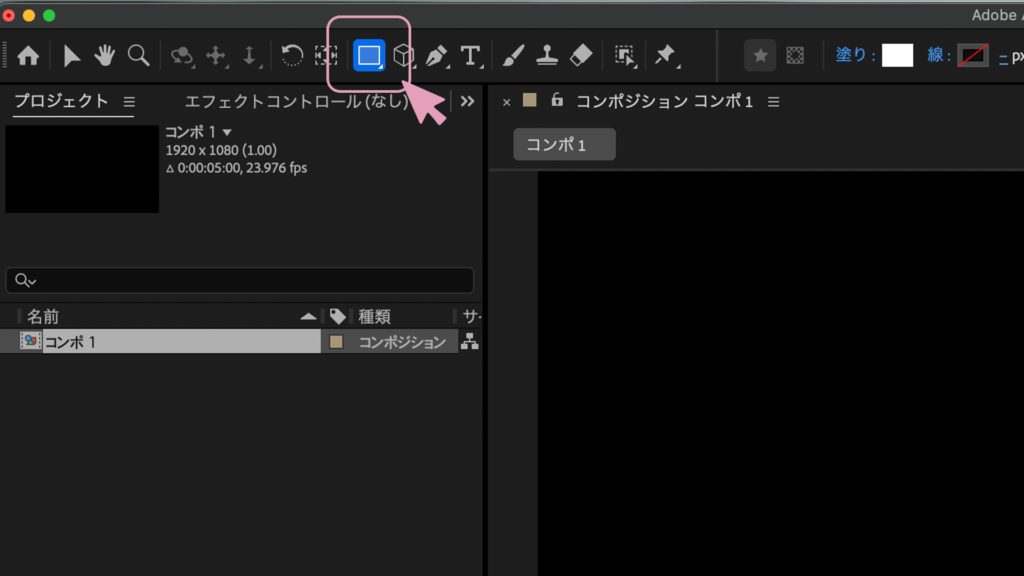This screenshot has height=576, width=1024.
Task: Open the コンポ 1 dropdown arrow in project info
Action: (227, 133)
